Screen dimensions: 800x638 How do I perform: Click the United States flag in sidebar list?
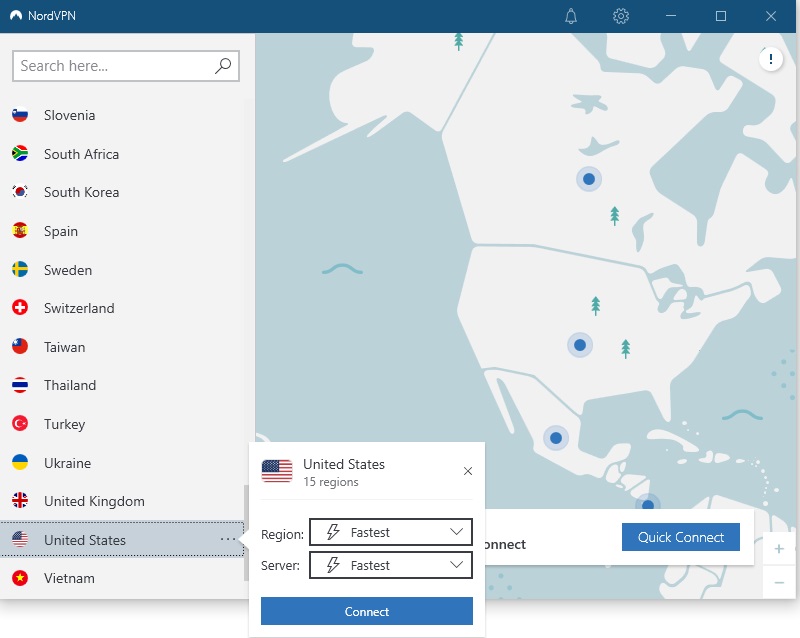pos(20,539)
